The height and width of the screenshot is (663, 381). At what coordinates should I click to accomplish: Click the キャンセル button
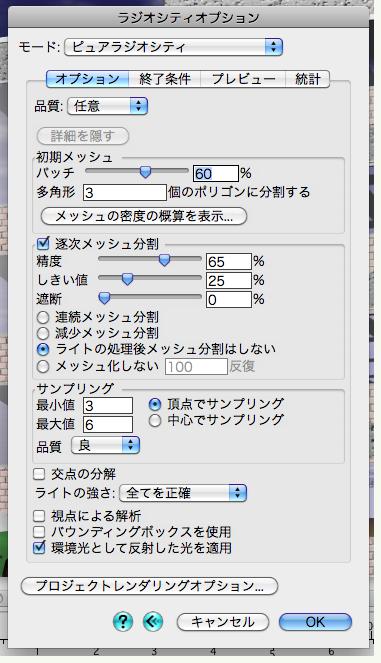coord(222,622)
